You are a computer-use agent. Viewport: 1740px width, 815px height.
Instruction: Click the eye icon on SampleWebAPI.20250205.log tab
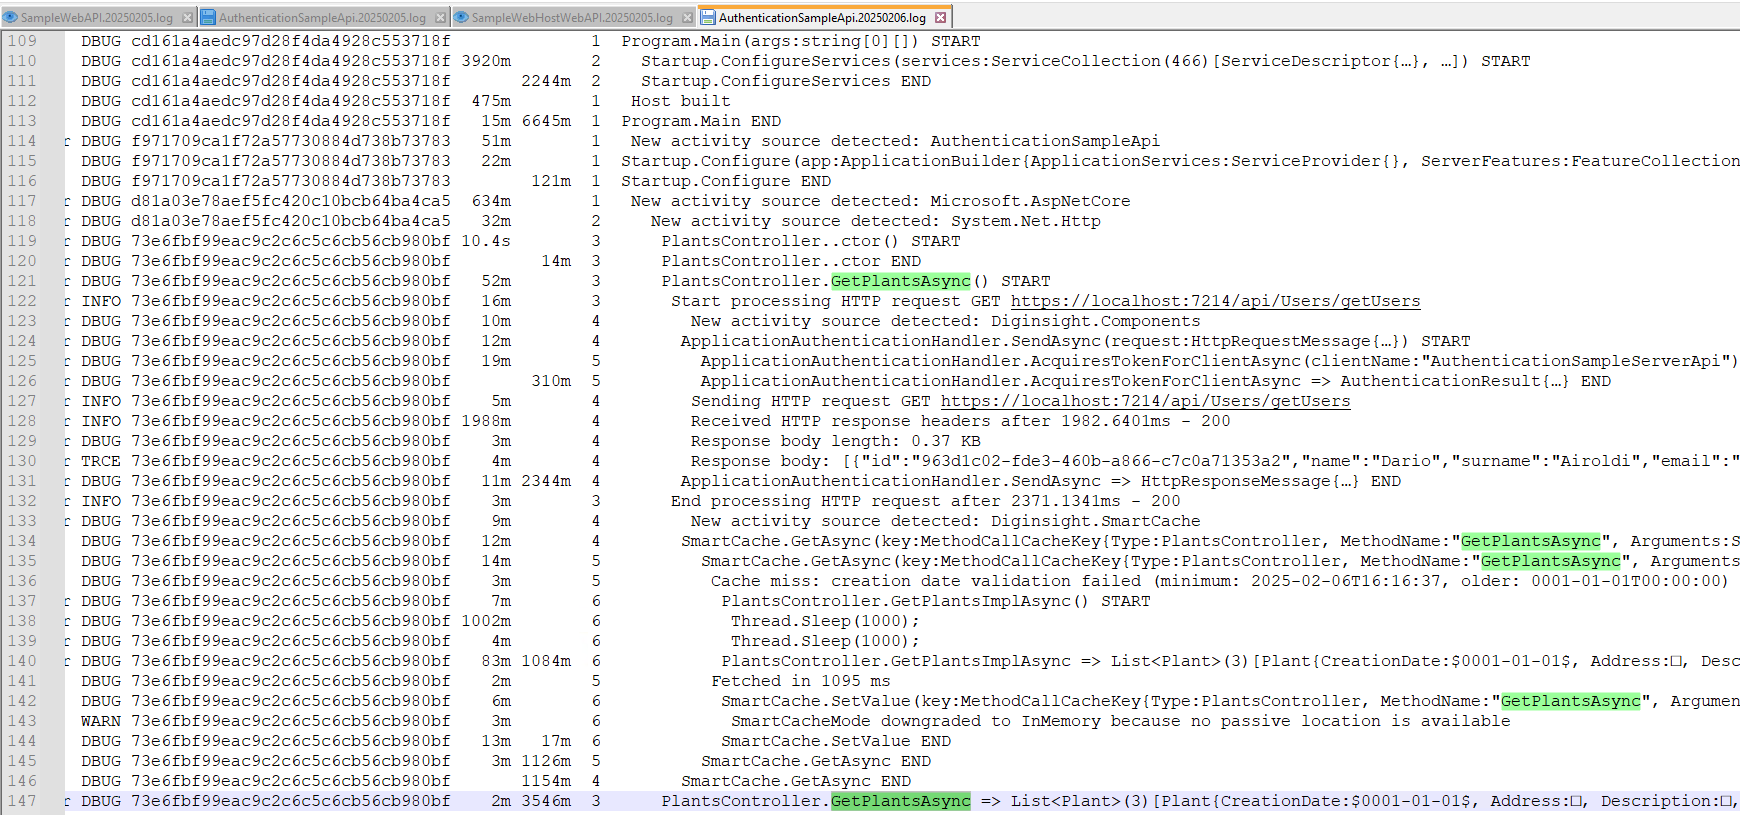(11, 17)
